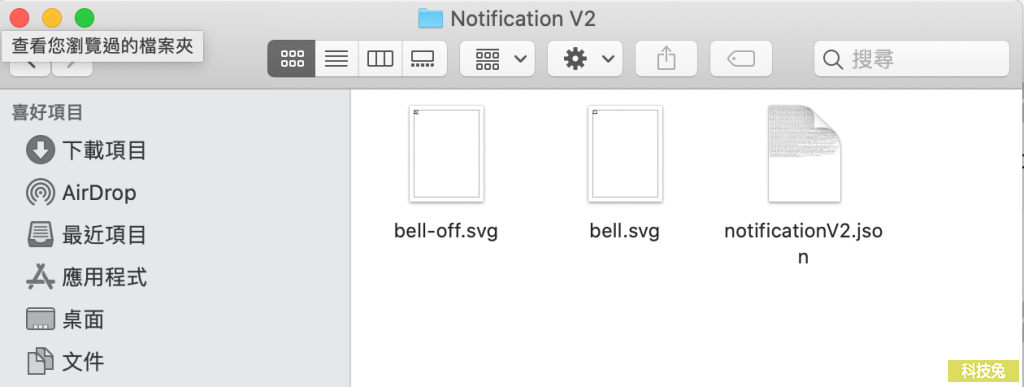The height and width of the screenshot is (387, 1024).
Task: Click the 喜好項目 sidebar section header
Action: click(48, 113)
